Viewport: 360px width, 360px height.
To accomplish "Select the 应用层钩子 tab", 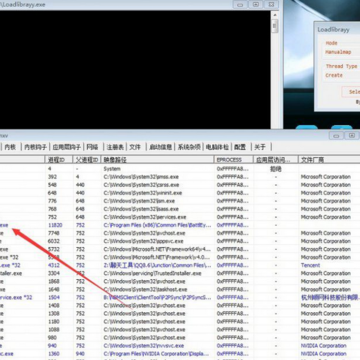I will tap(67, 147).
